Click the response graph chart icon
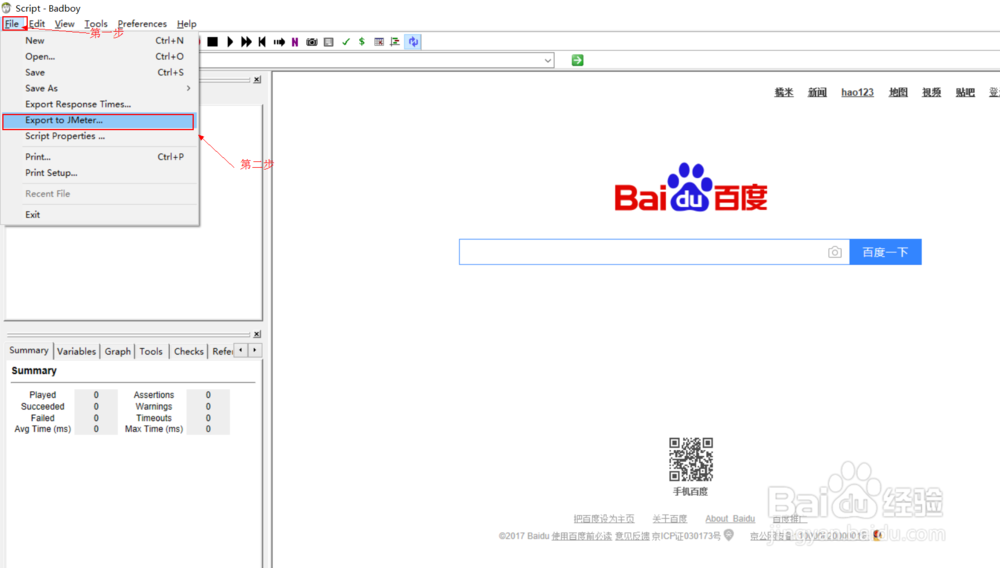The width and height of the screenshot is (1000, 568). pyautogui.click(x=395, y=42)
